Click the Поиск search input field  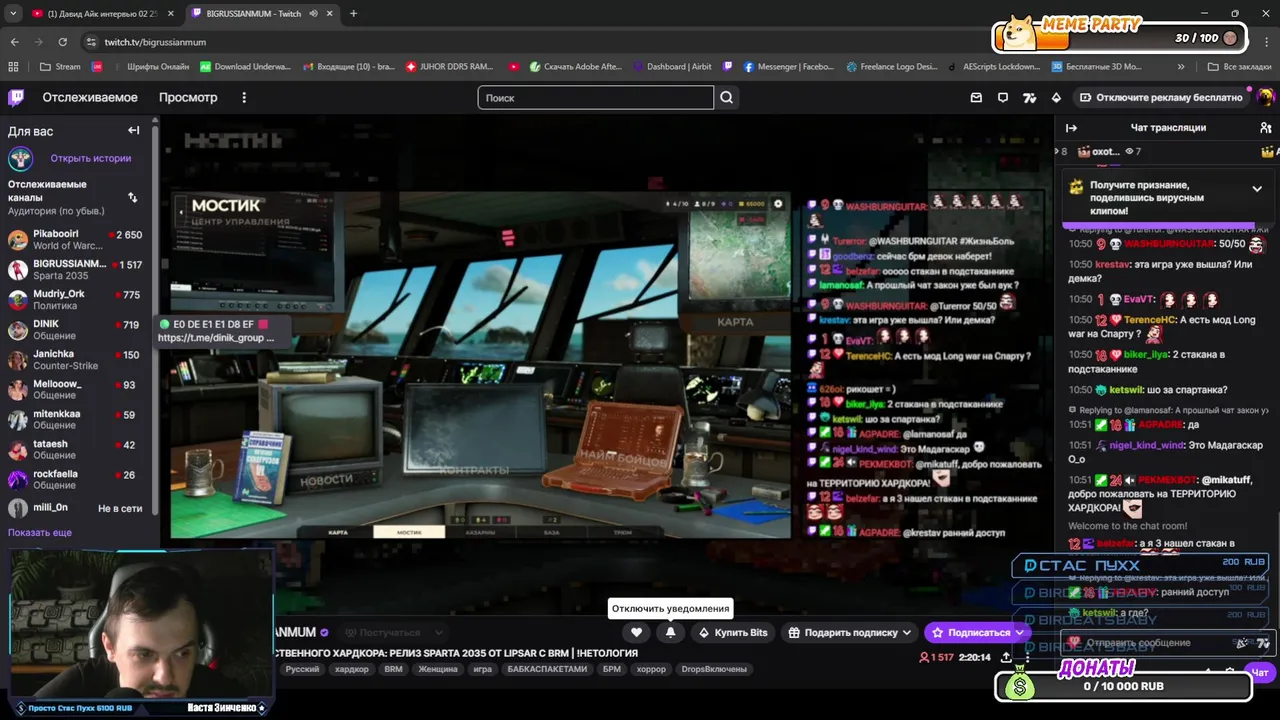point(596,97)
